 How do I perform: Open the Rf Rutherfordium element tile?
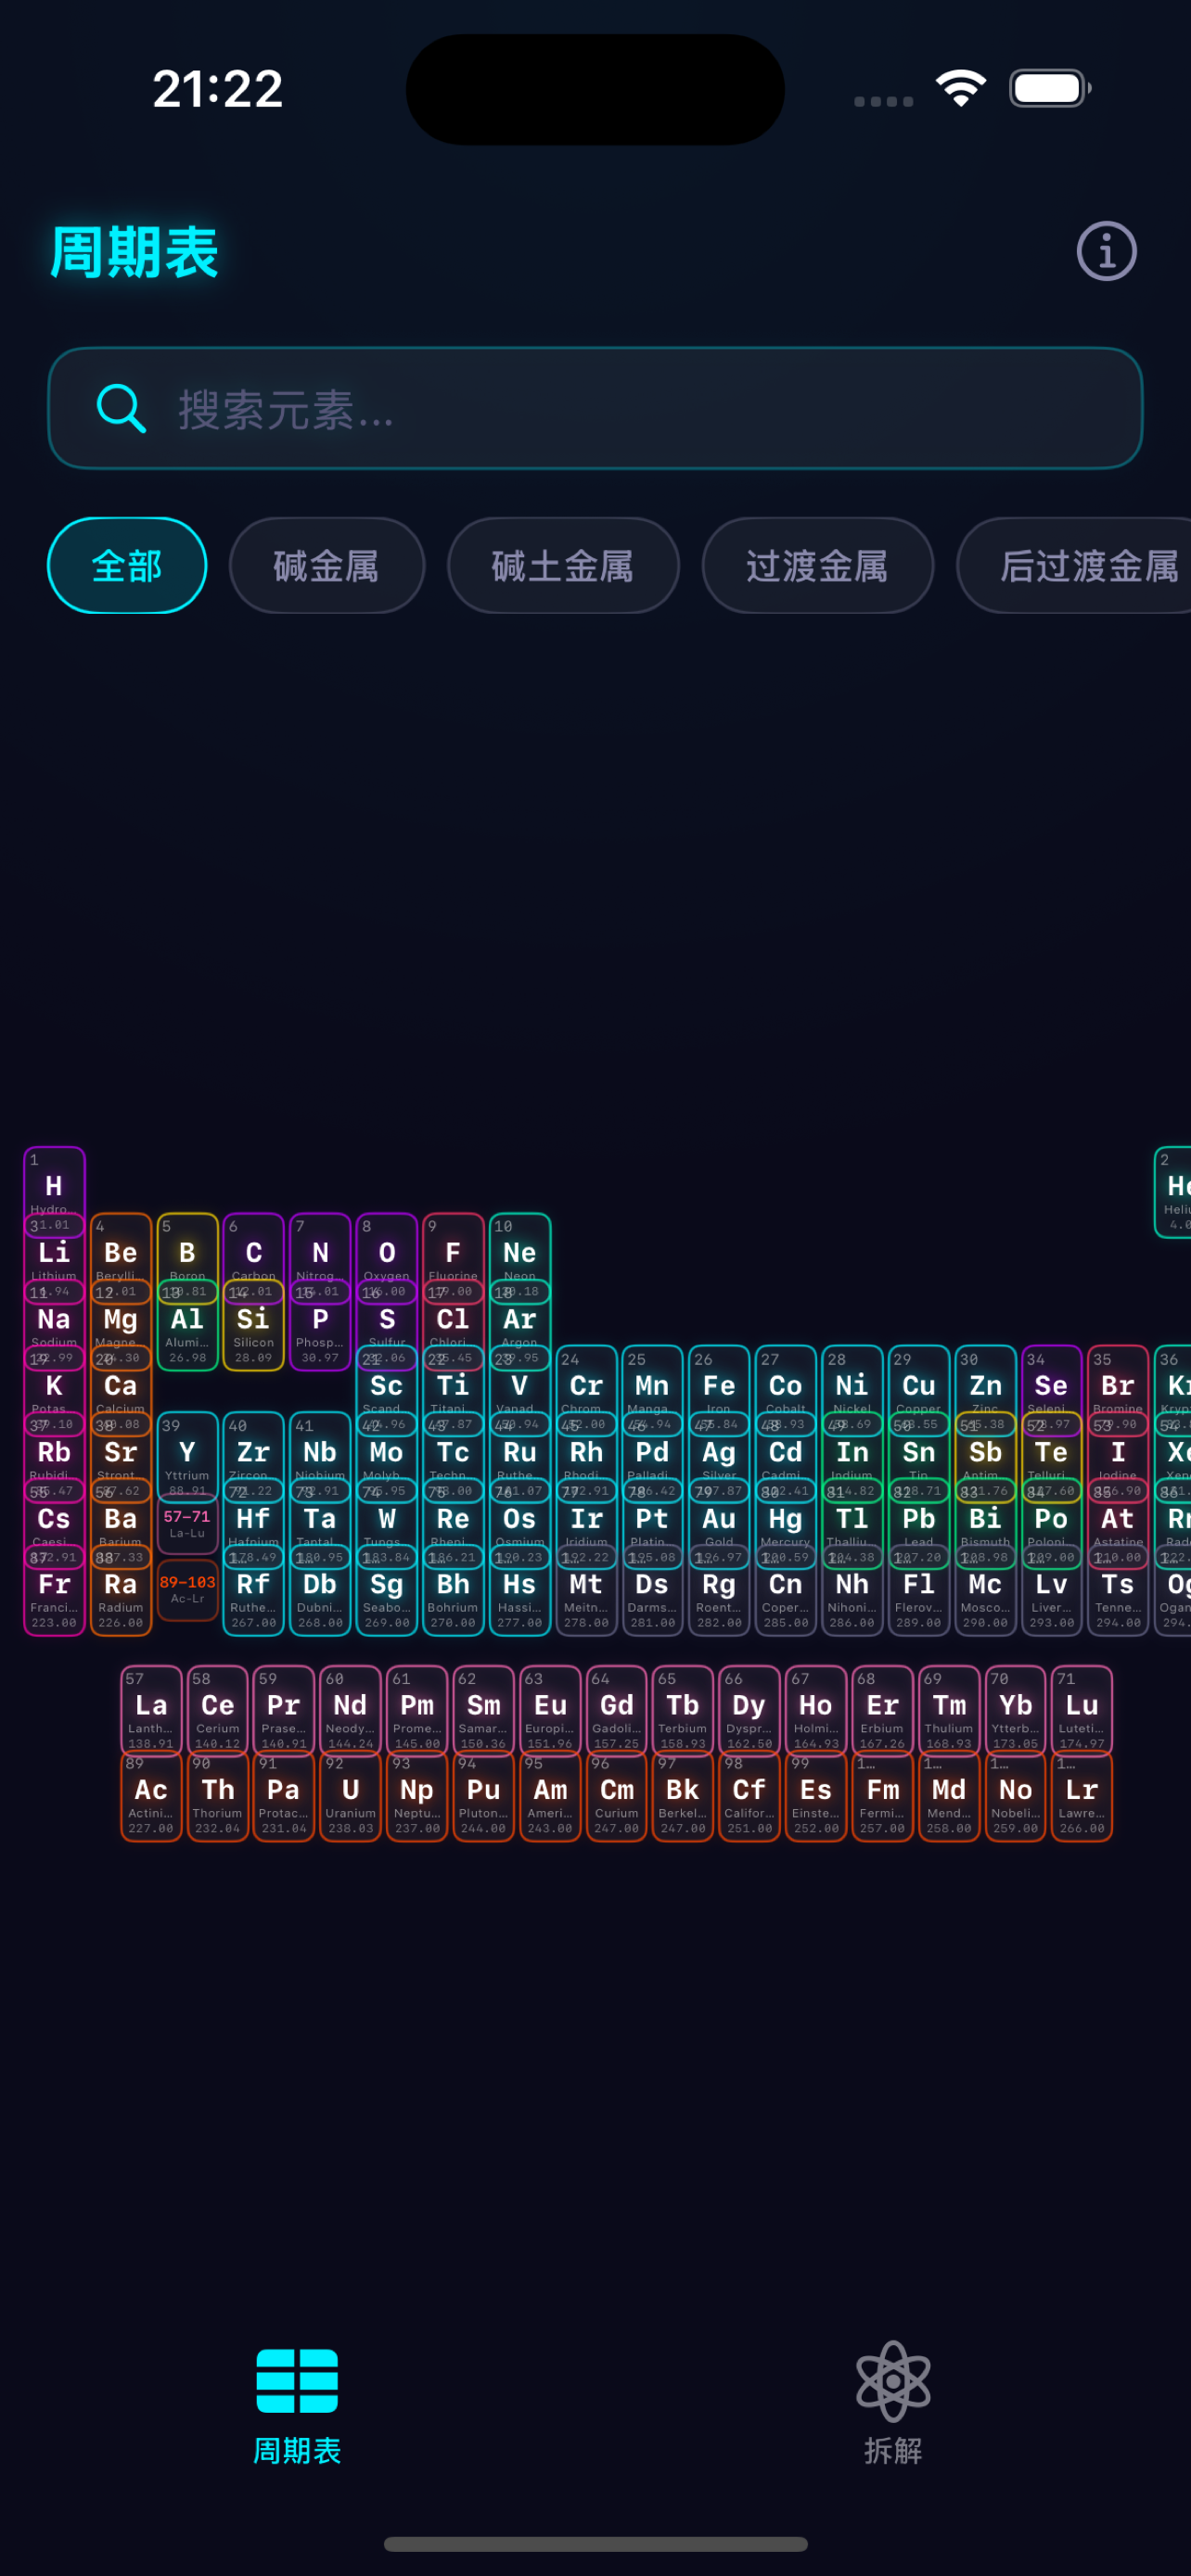(254, 1591)
